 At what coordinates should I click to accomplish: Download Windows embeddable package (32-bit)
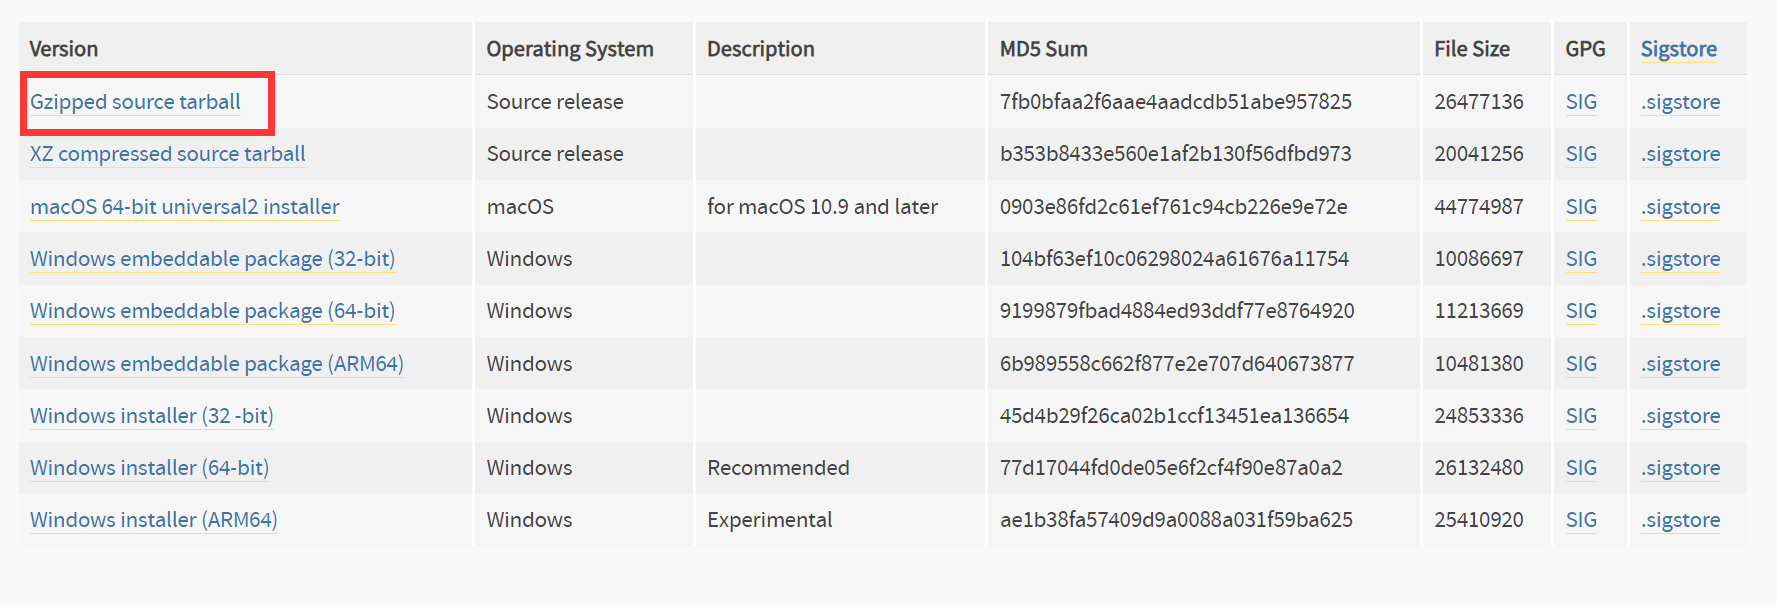(212, 259)
